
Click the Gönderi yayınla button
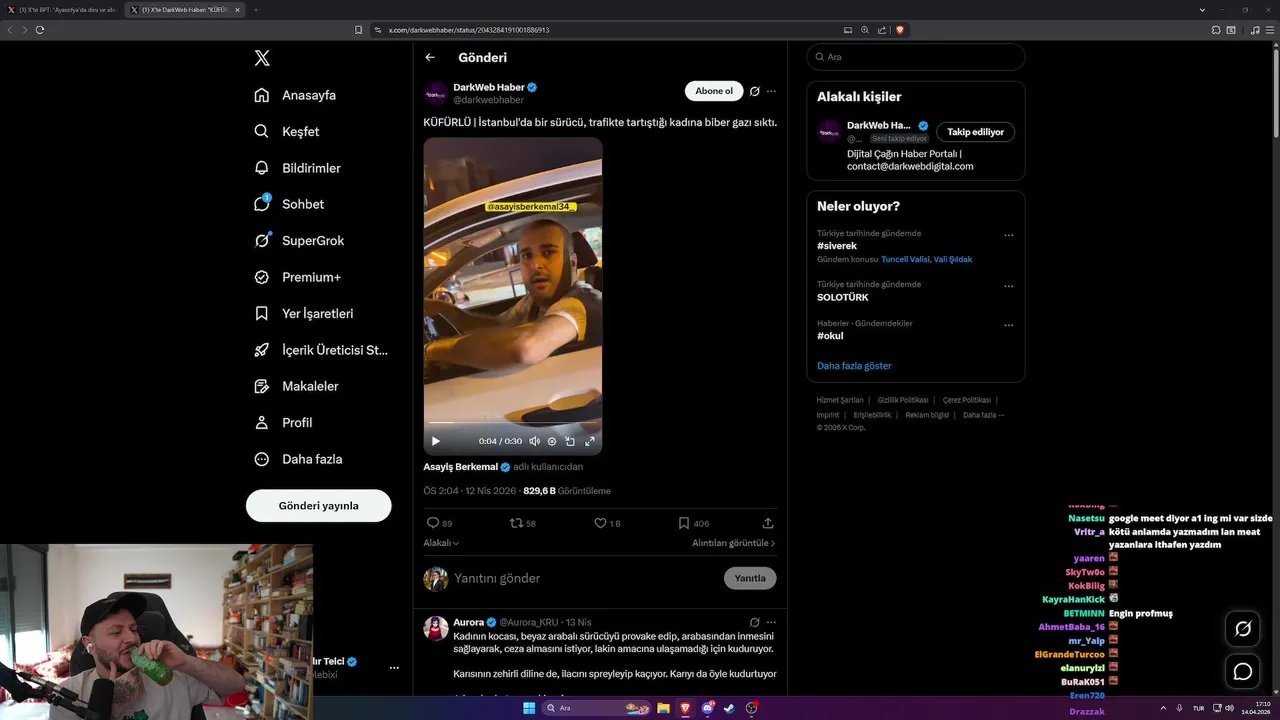pos(318,506)
